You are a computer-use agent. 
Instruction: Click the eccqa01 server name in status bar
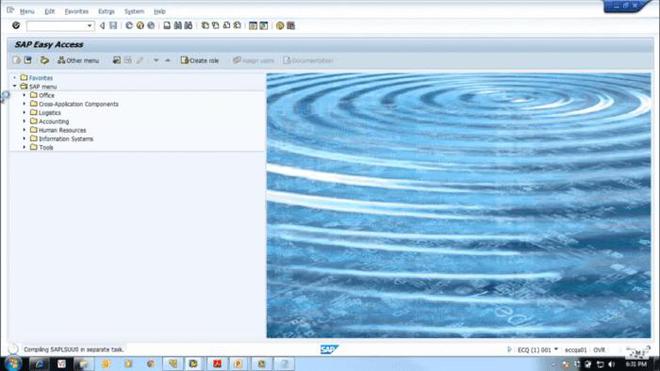point(575,350)
